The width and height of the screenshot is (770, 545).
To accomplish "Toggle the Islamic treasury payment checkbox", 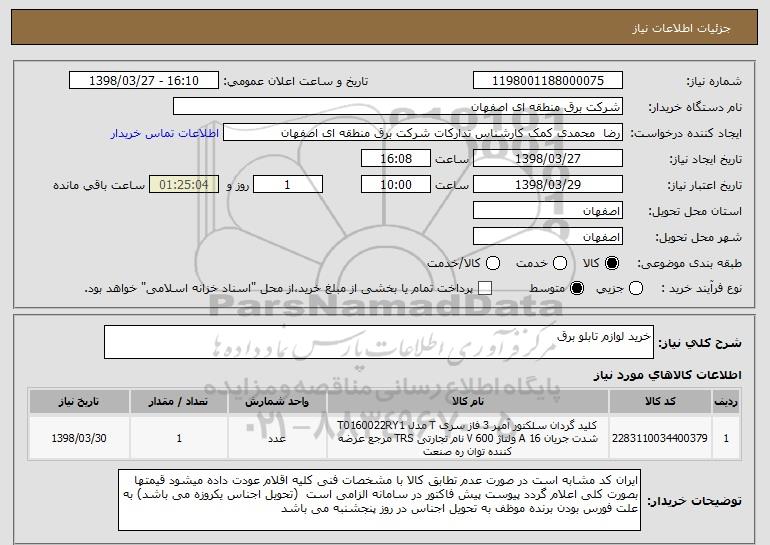I will [485, 288].
